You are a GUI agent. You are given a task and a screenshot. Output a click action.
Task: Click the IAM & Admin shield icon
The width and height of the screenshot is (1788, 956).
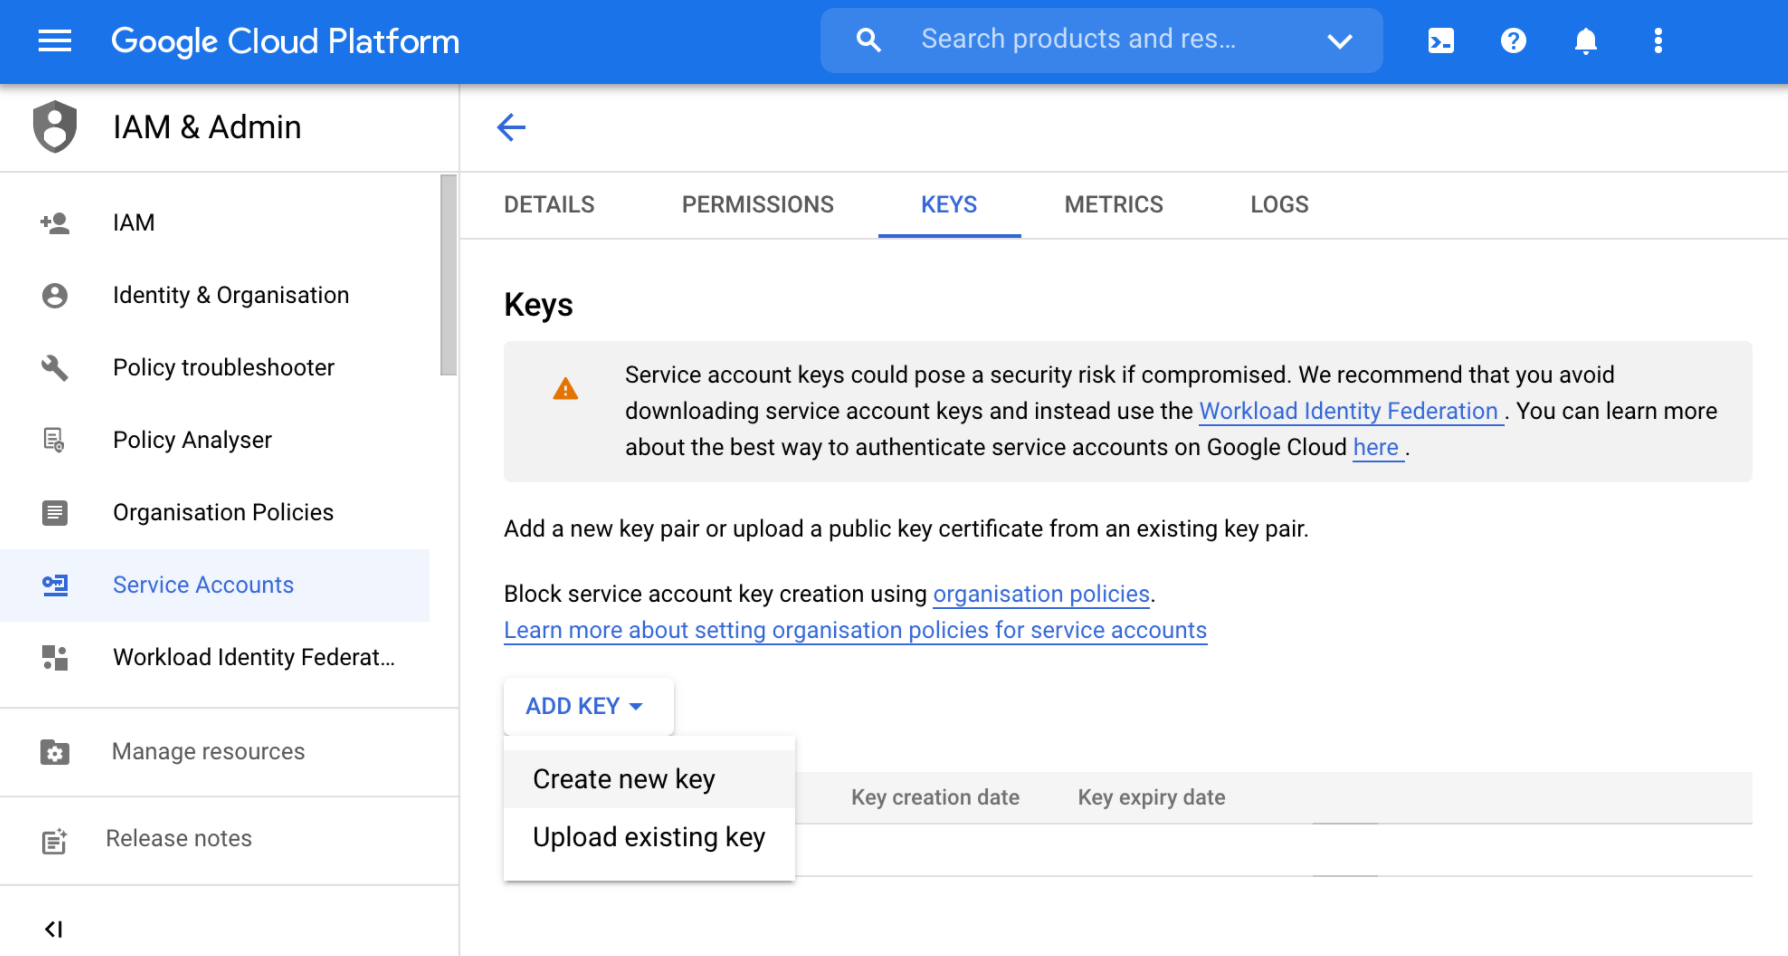point(55,127)
